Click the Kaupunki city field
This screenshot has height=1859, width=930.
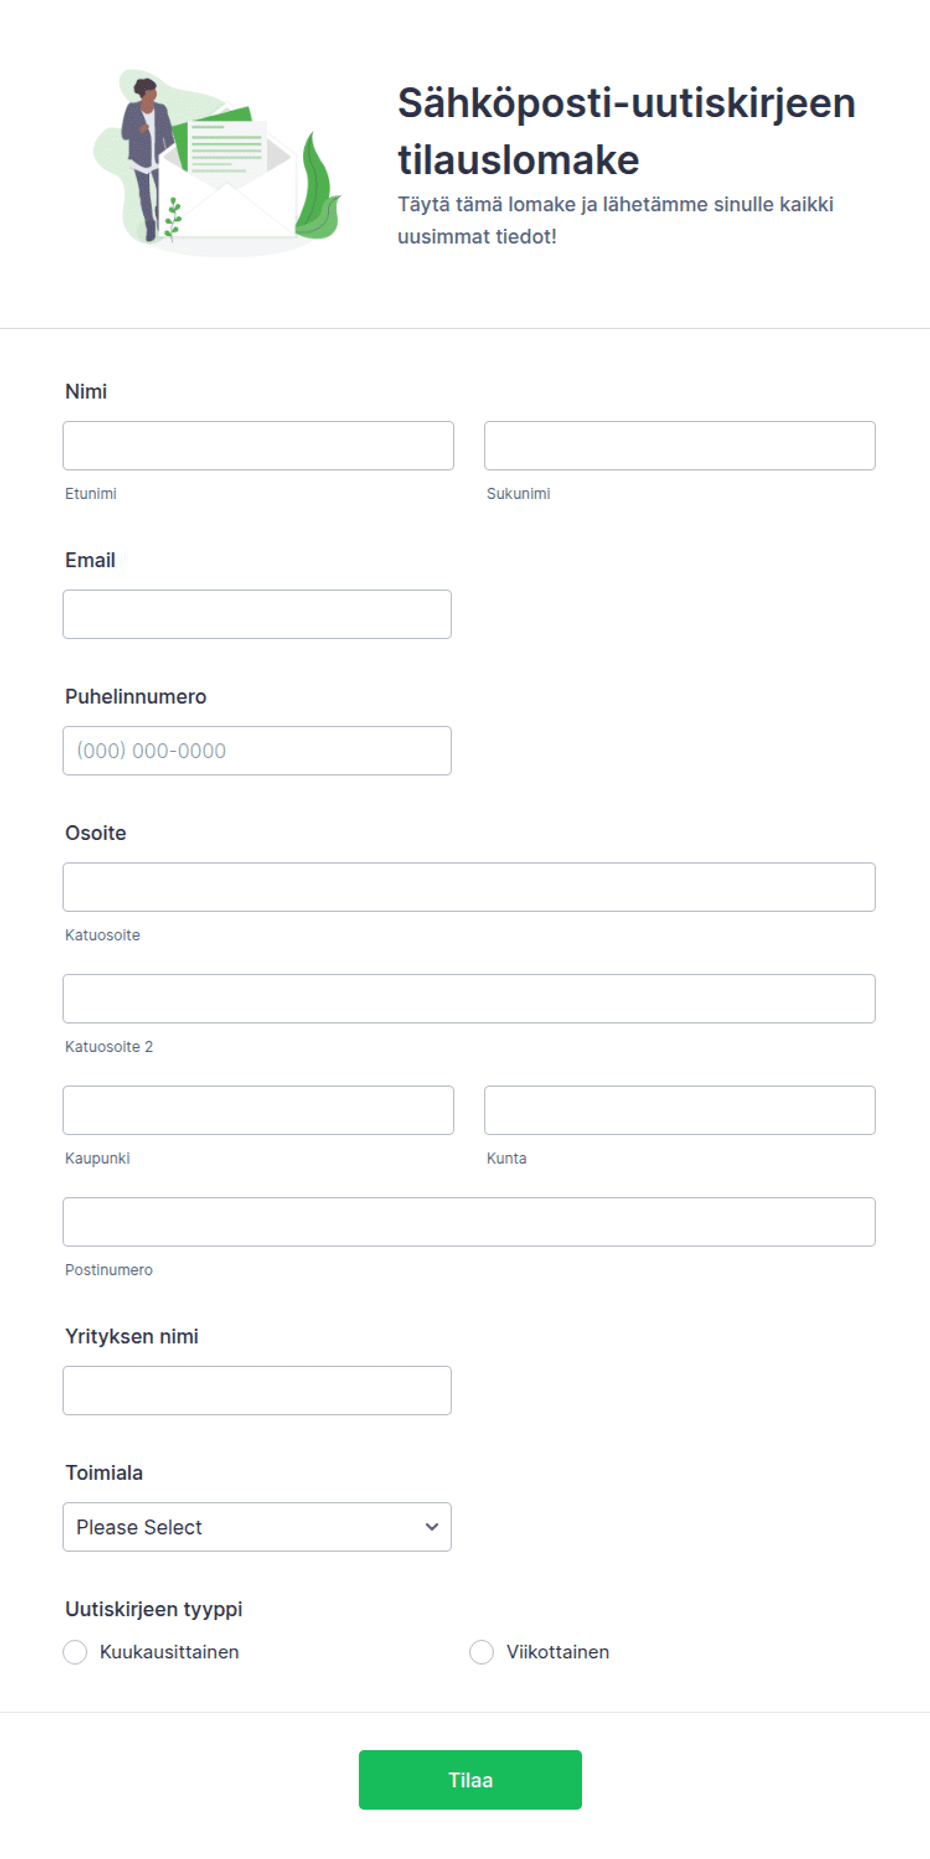[x=258, y=1110]
